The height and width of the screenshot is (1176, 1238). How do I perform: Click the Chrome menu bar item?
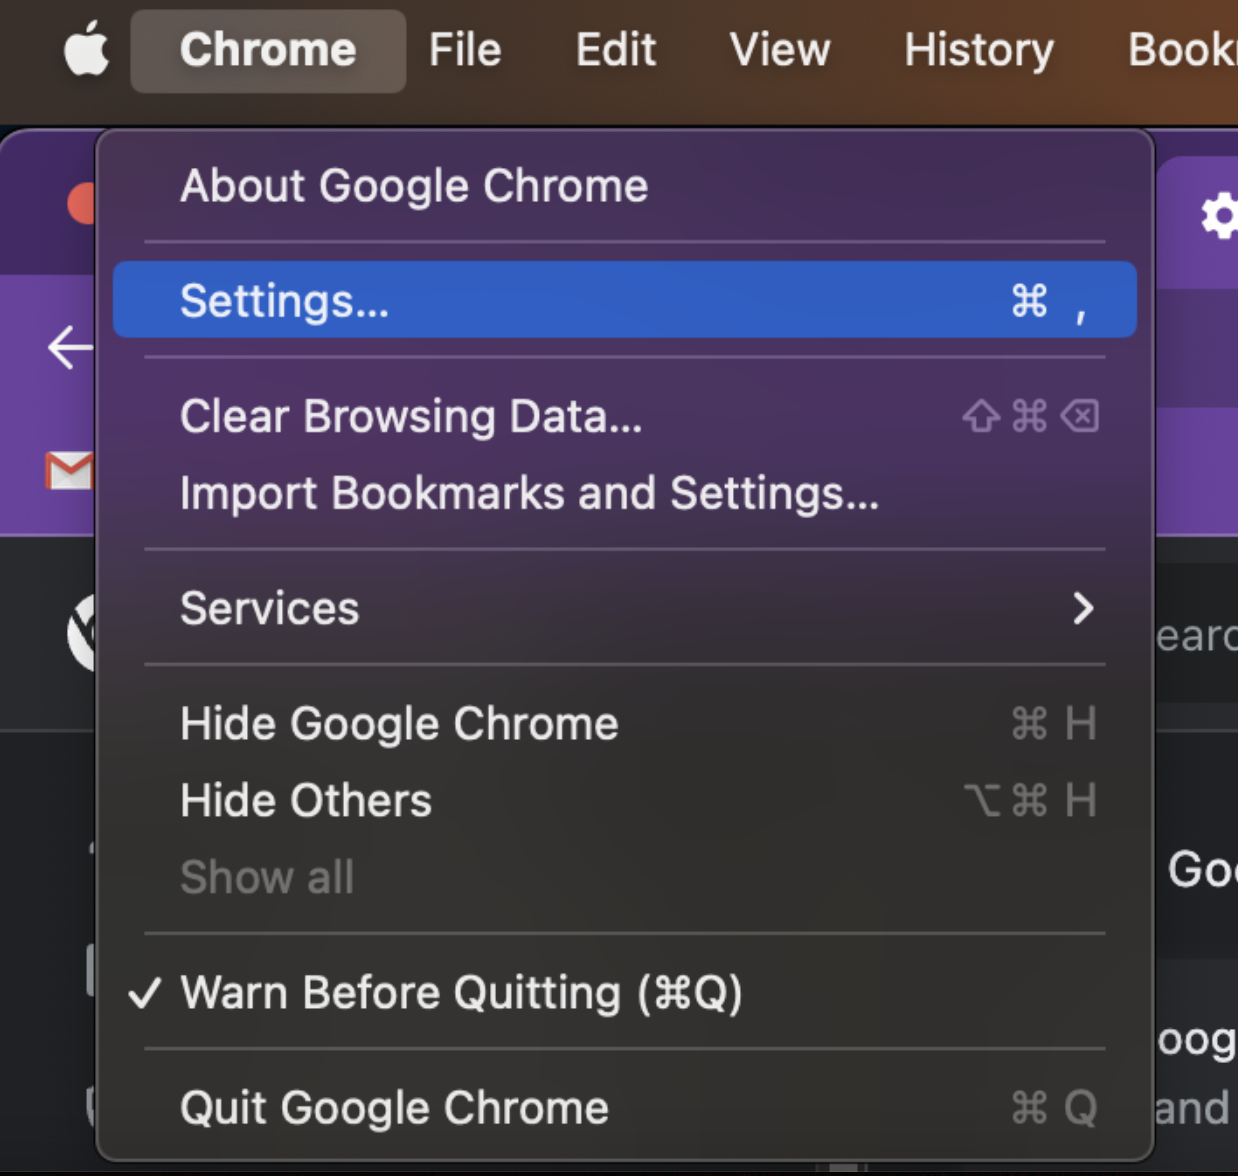268,50
